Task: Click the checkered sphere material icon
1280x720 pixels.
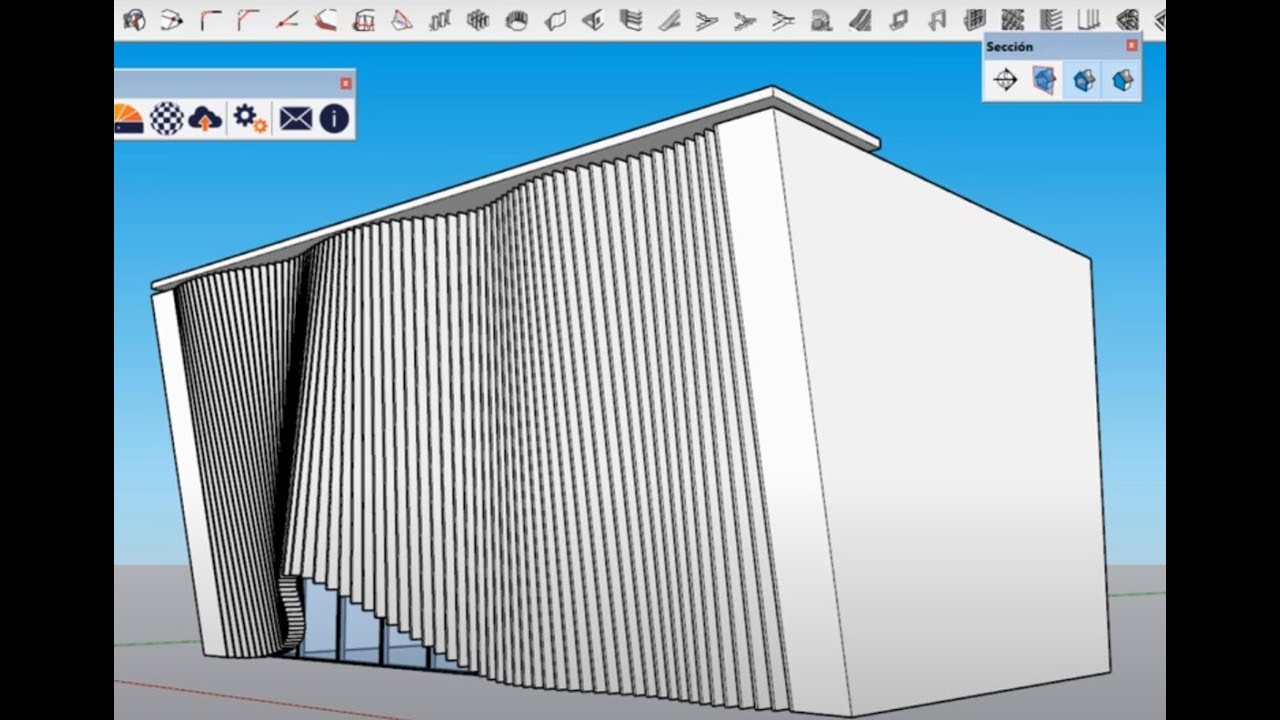Action: (x=166, y=119)
